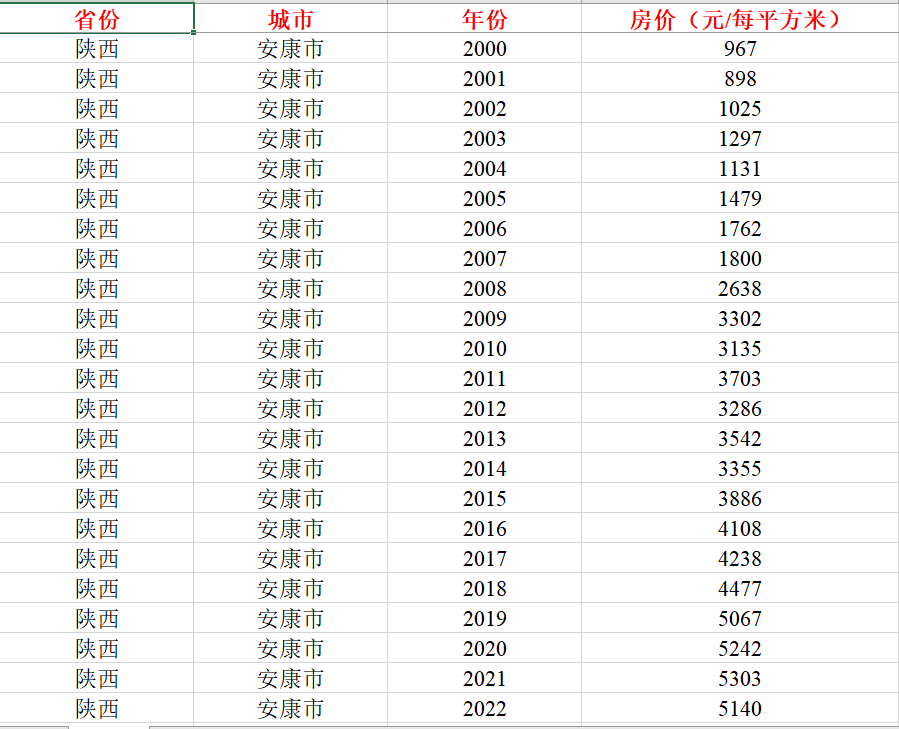This screenshot has width=899, height=729.
Task: Select the price cell 4477
Action: coord(740,588)
